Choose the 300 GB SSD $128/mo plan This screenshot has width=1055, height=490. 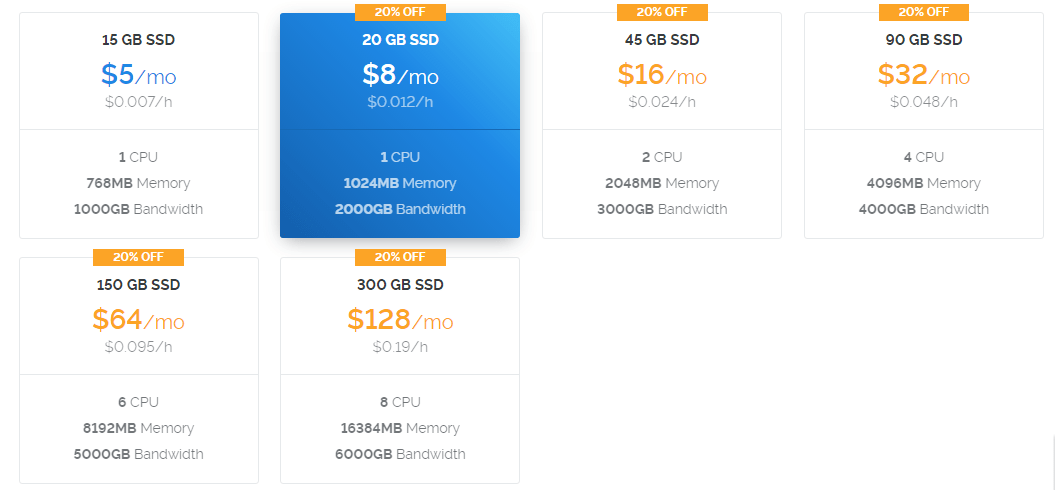click(x=400, y=370)
